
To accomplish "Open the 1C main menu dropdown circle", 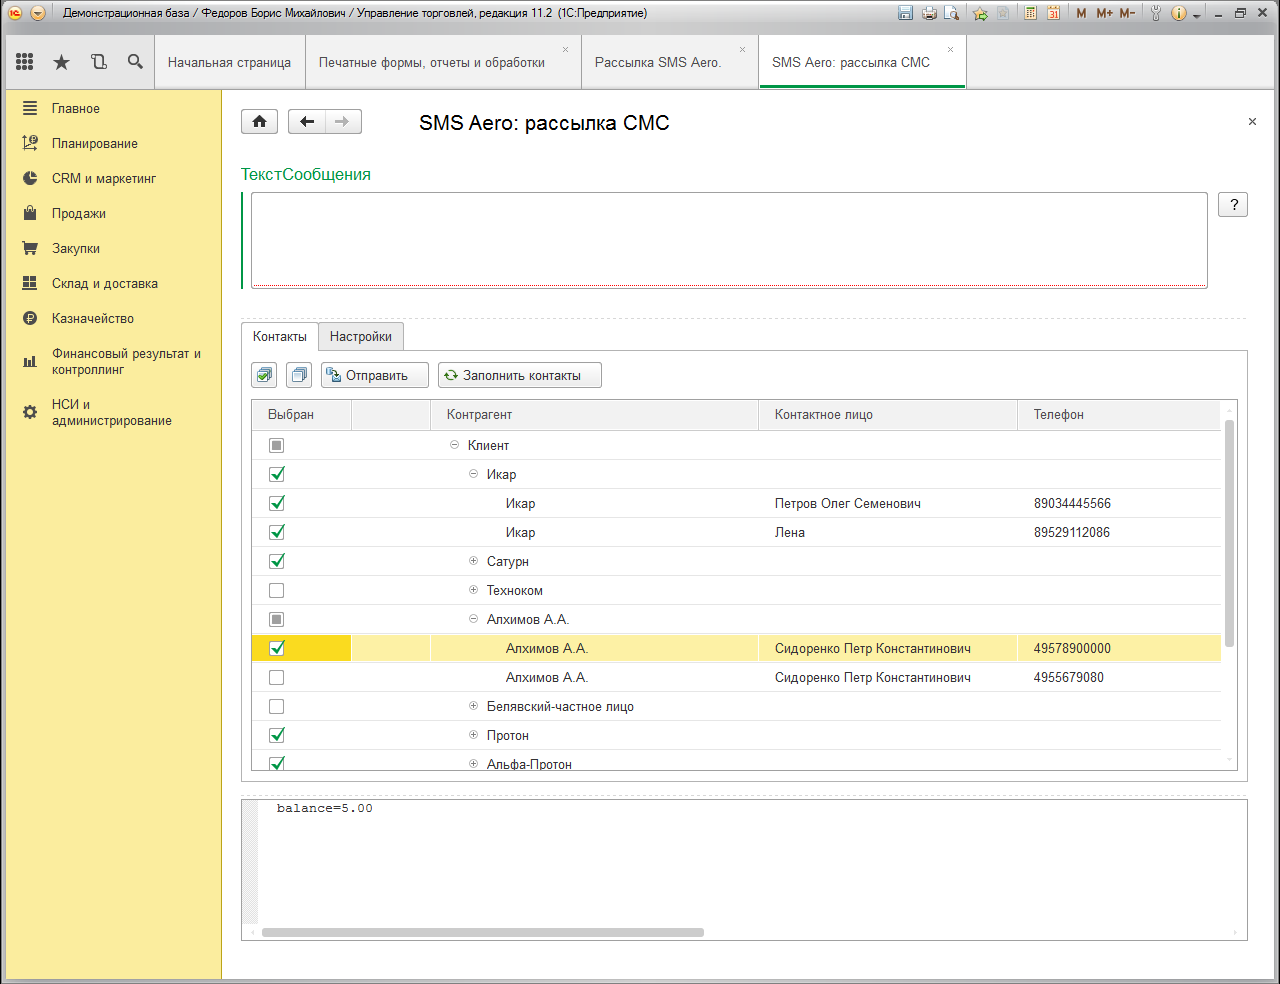I will (x=38, y=13).
